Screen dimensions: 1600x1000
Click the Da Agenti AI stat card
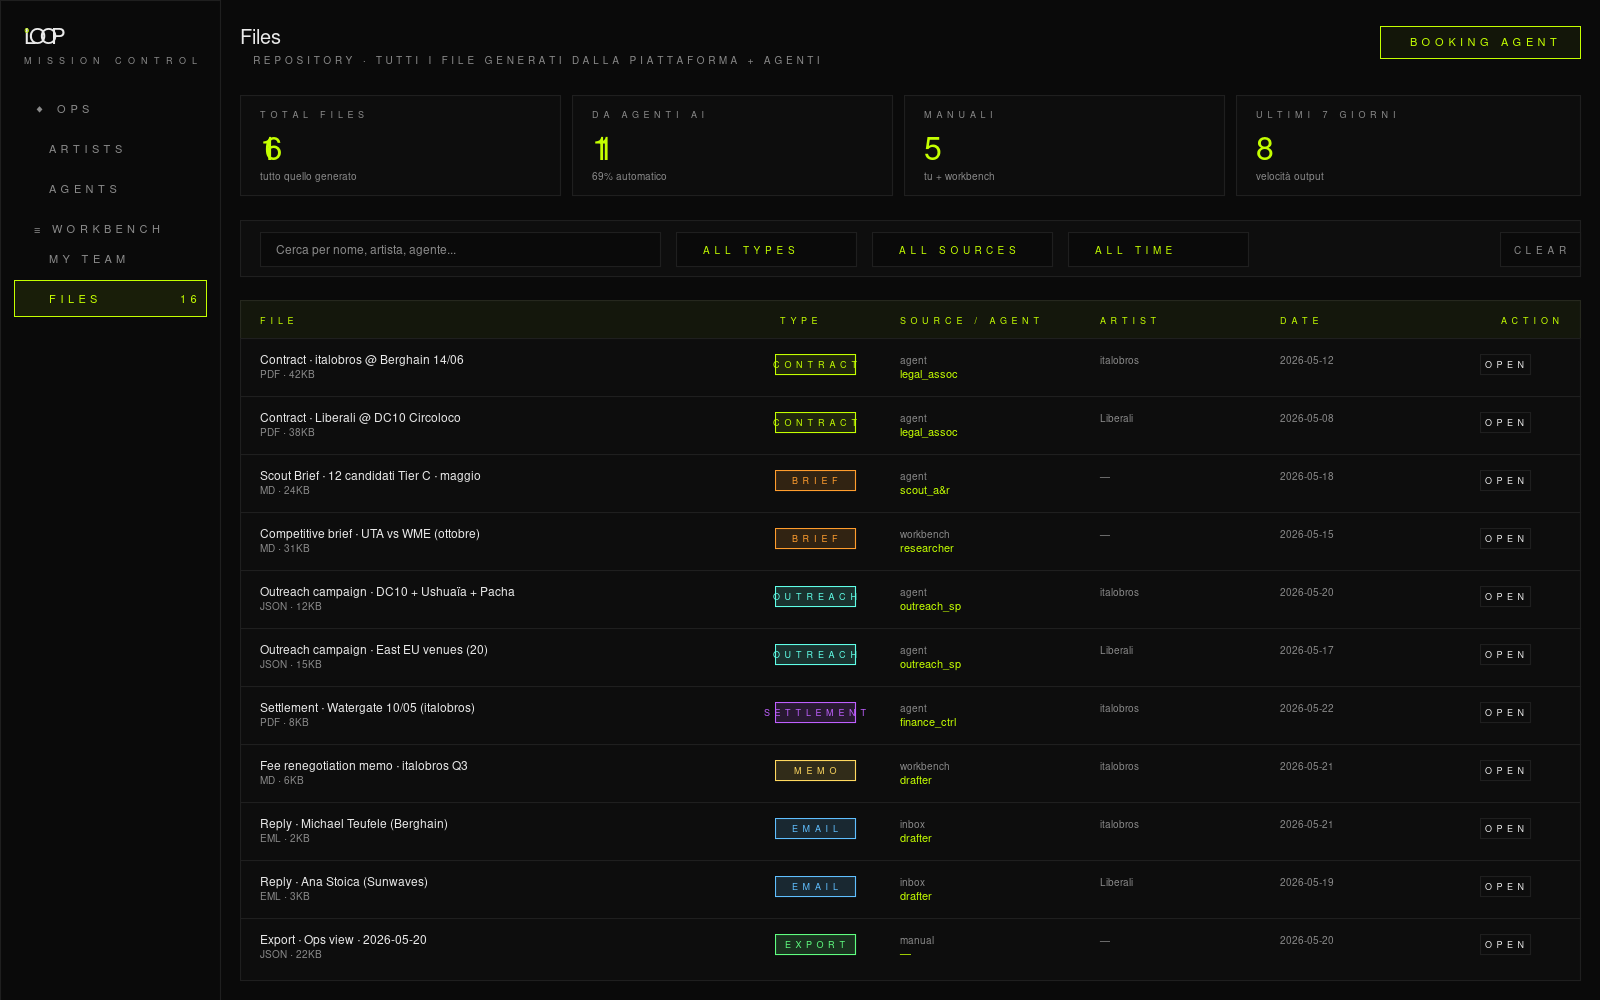click(732, 145)
